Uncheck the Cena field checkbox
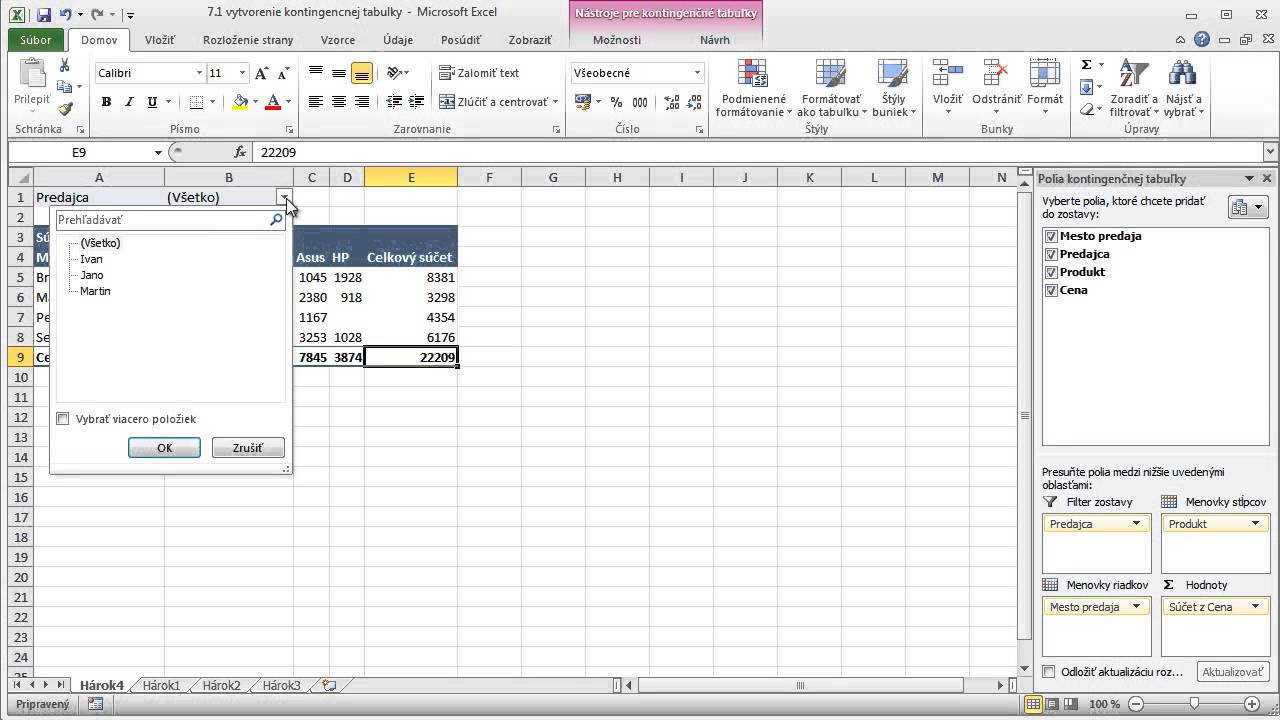Viewport: 1280px width, 720px height. 1051,290
